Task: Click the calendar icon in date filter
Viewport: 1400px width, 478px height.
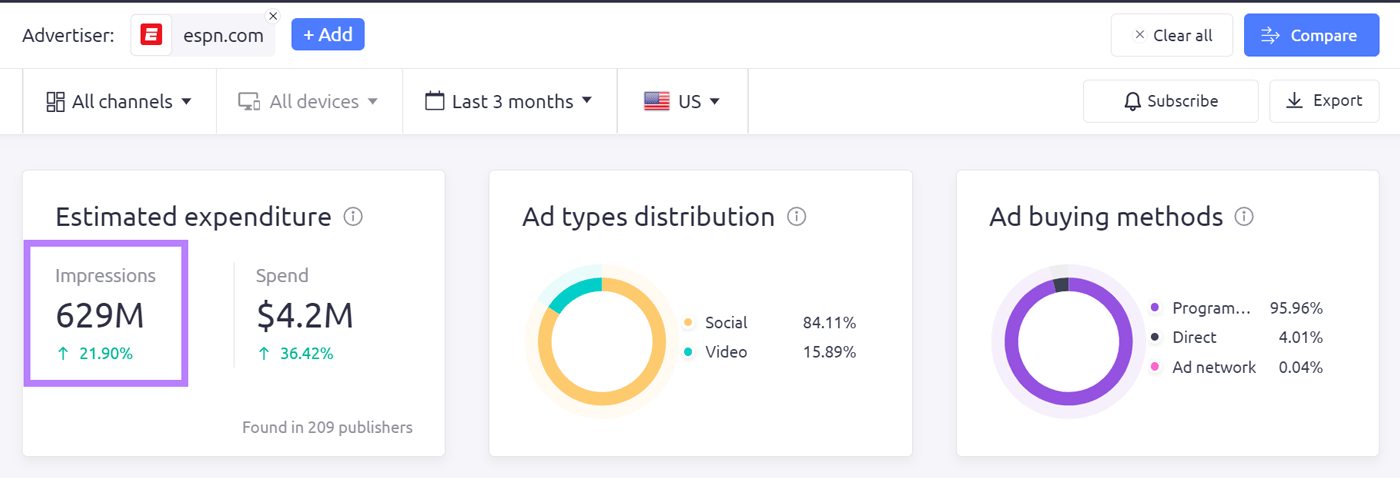Action: coord(434,101)
